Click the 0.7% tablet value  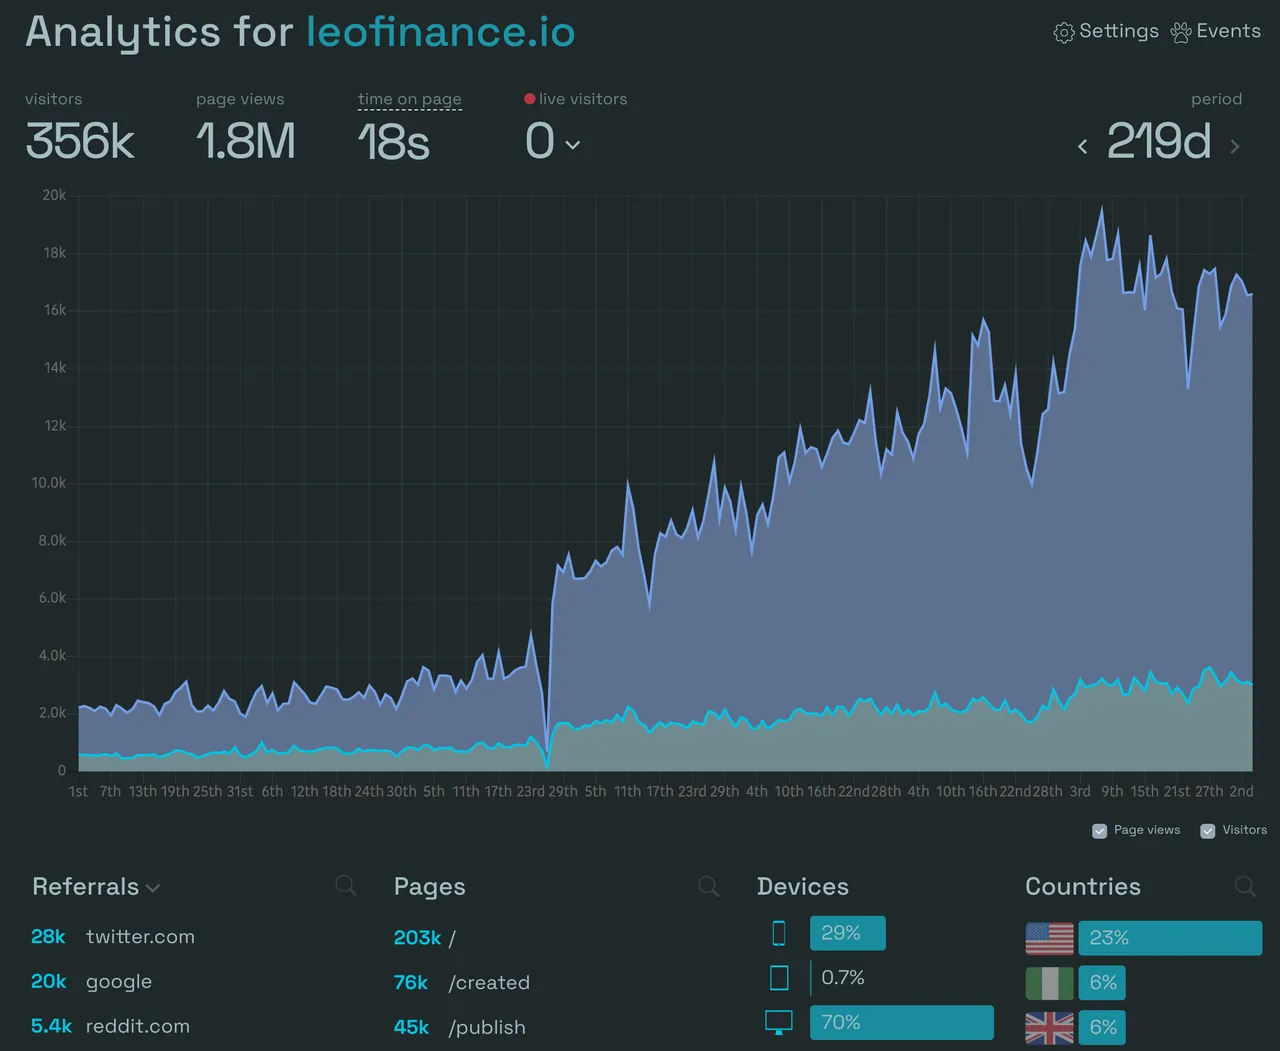pos(843,977)
